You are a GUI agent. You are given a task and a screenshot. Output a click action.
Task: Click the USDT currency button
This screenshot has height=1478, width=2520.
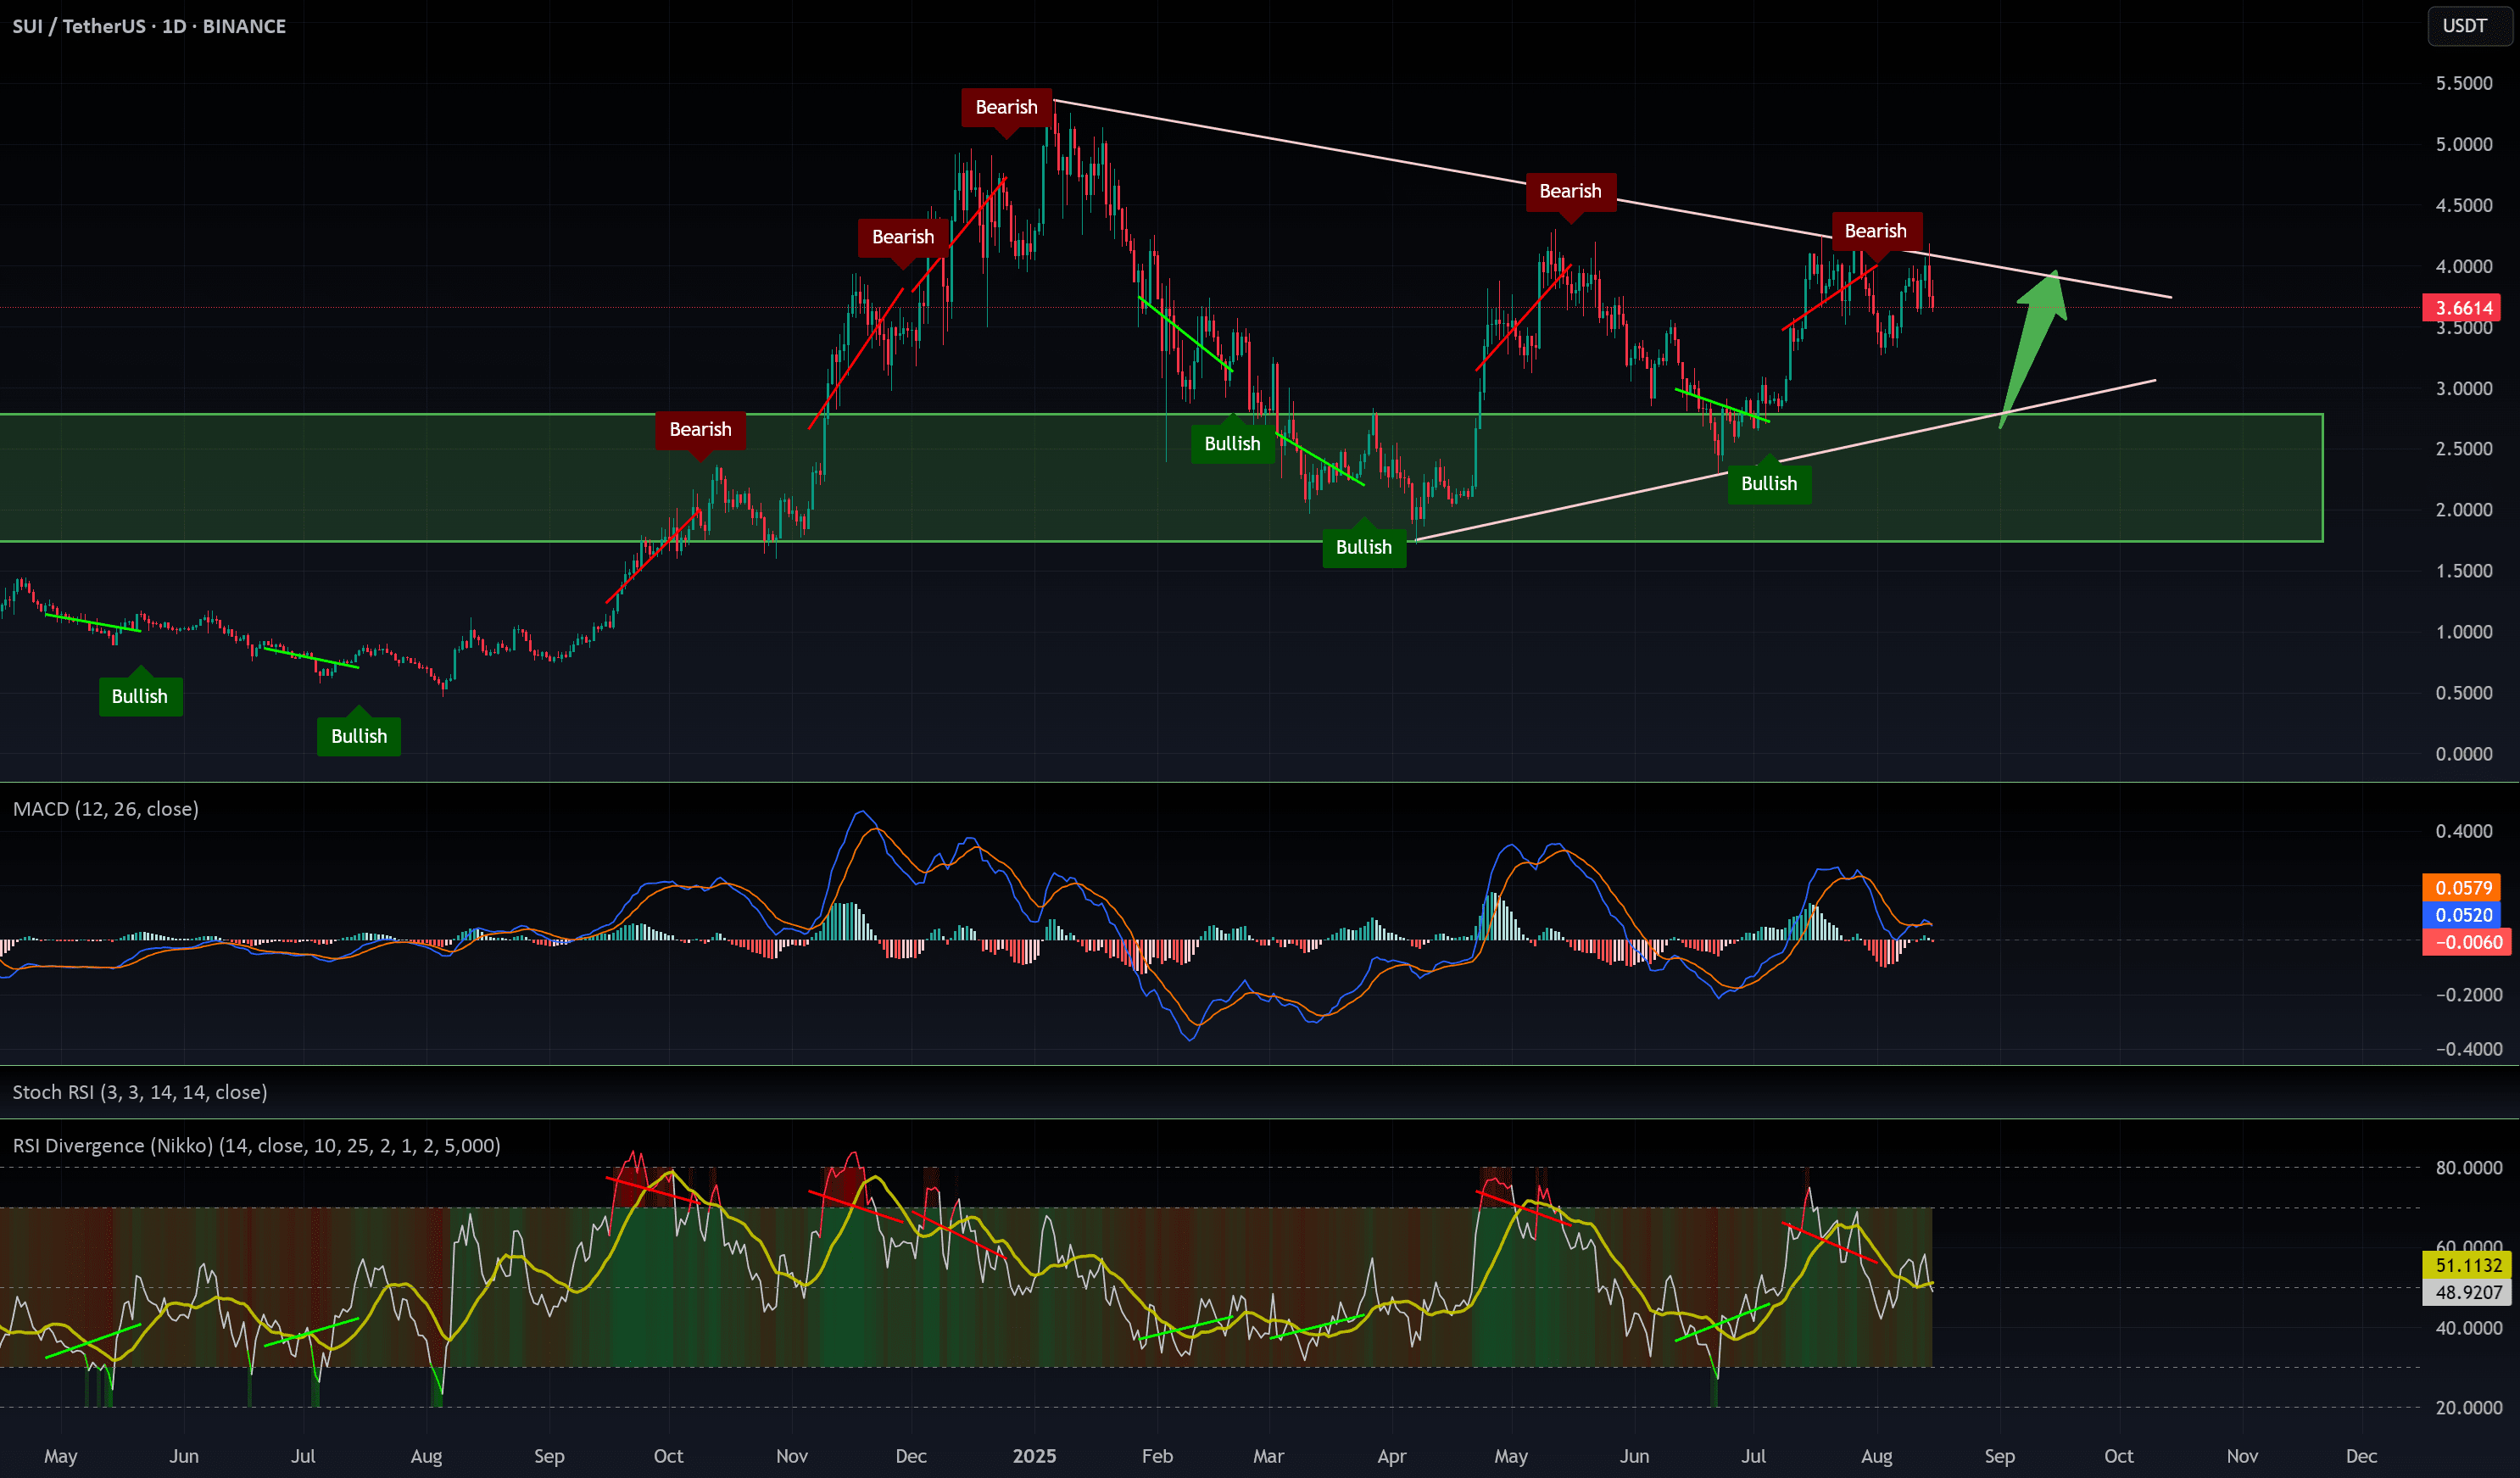[x=2464, y=26]
